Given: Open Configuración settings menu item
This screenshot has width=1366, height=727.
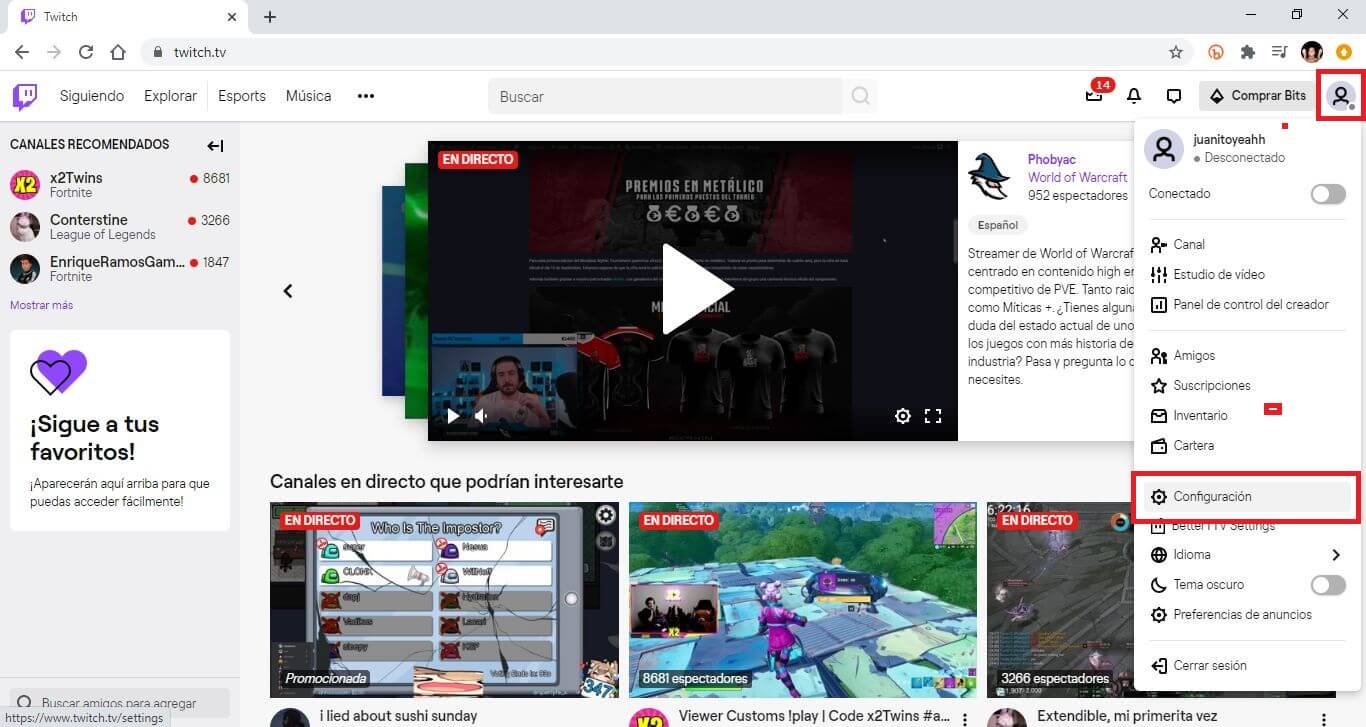Looking at the screenshot, I should tap(1246, 497).
